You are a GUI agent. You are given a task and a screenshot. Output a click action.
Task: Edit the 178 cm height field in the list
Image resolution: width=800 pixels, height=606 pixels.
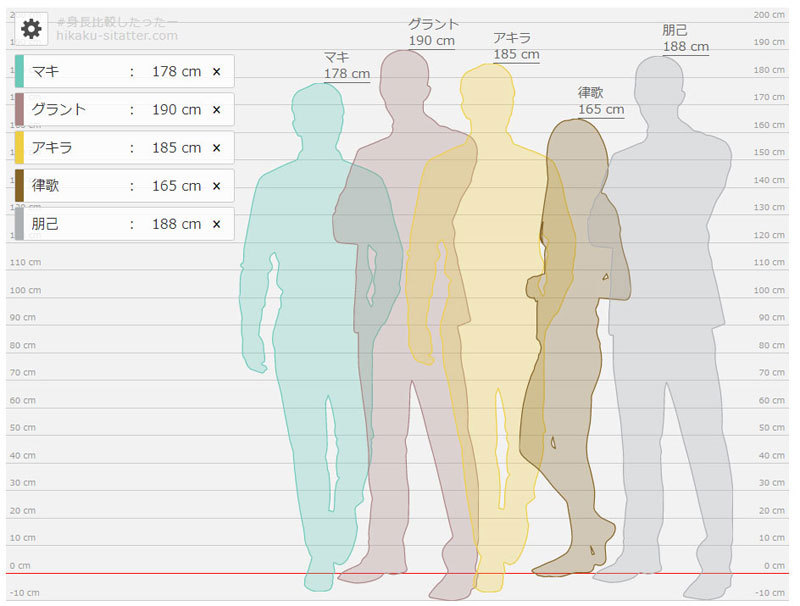pos(176,72)
